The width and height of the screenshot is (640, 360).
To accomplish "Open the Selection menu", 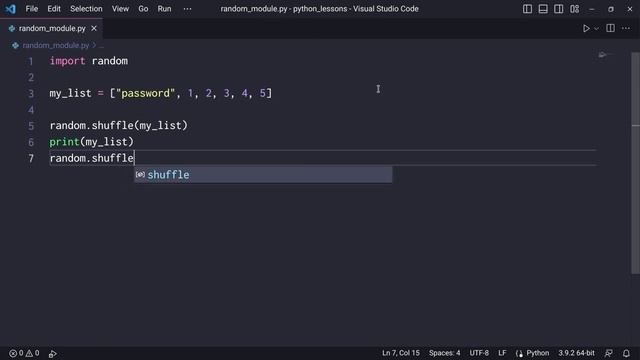I will coord(86,9).
